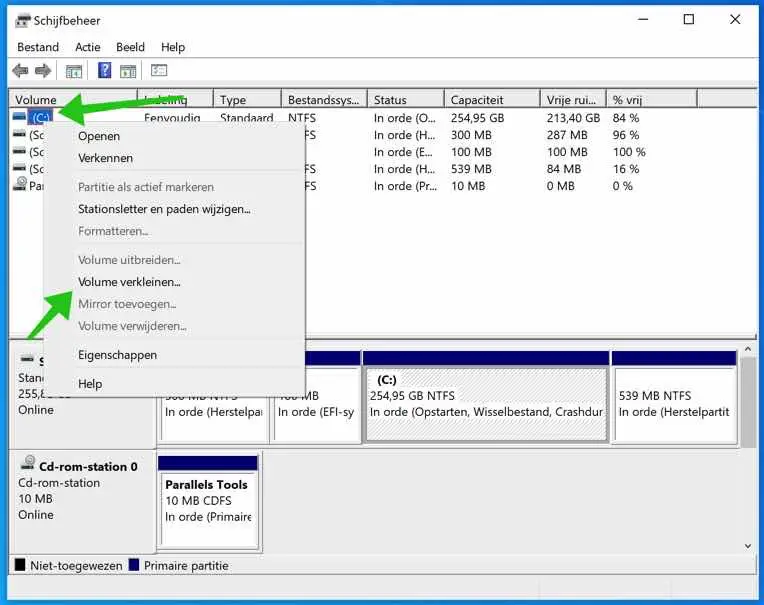Viewport: 764px width, 605px height.
Task: Sort by Status column header
Action: [x=406, y=99]
